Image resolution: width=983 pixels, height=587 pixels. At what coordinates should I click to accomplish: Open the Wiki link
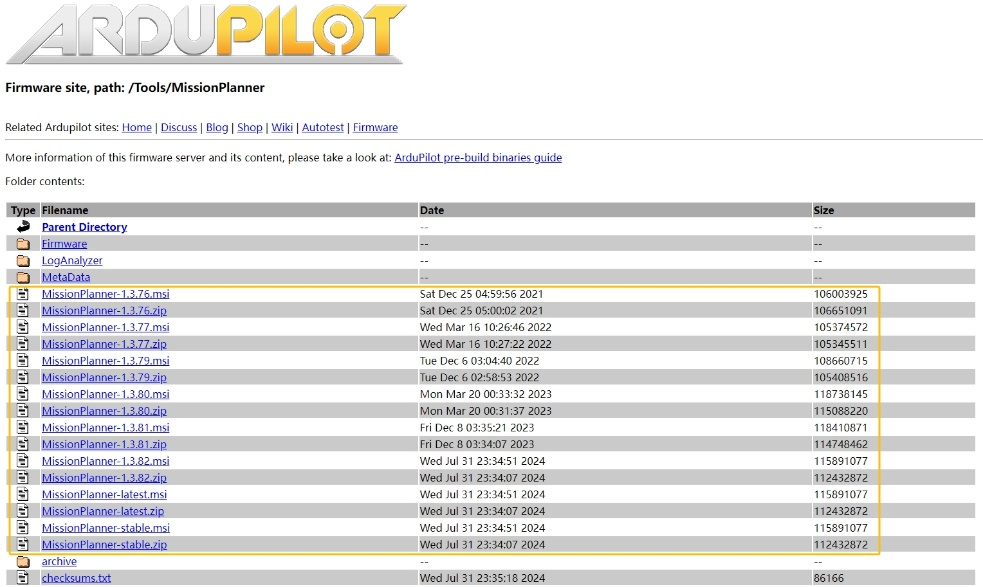[282, 127]
